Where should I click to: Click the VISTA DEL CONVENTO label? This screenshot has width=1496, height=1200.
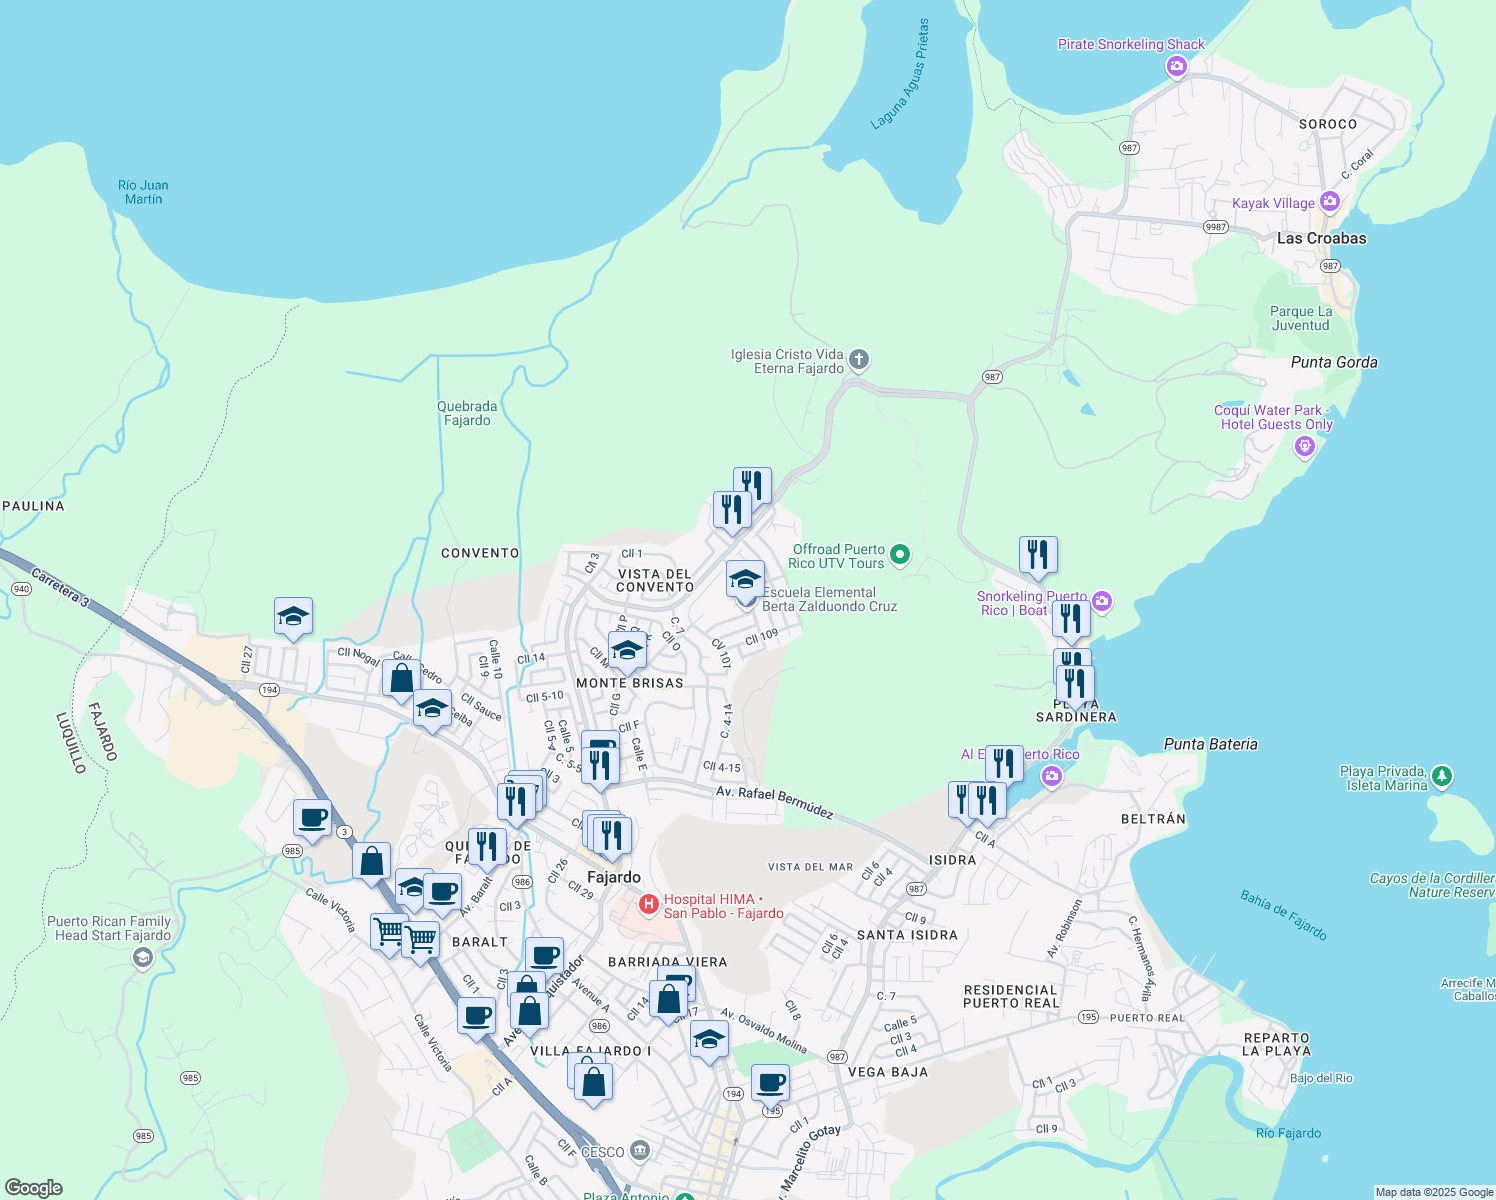pos(655,581)
